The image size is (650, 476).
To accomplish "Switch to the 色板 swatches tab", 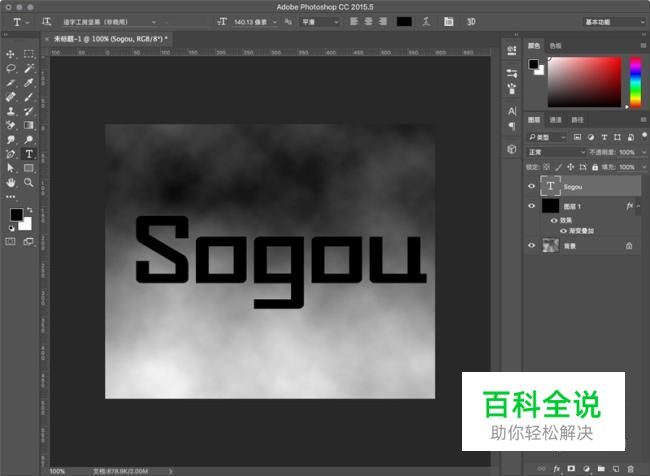I will (555, 46).
